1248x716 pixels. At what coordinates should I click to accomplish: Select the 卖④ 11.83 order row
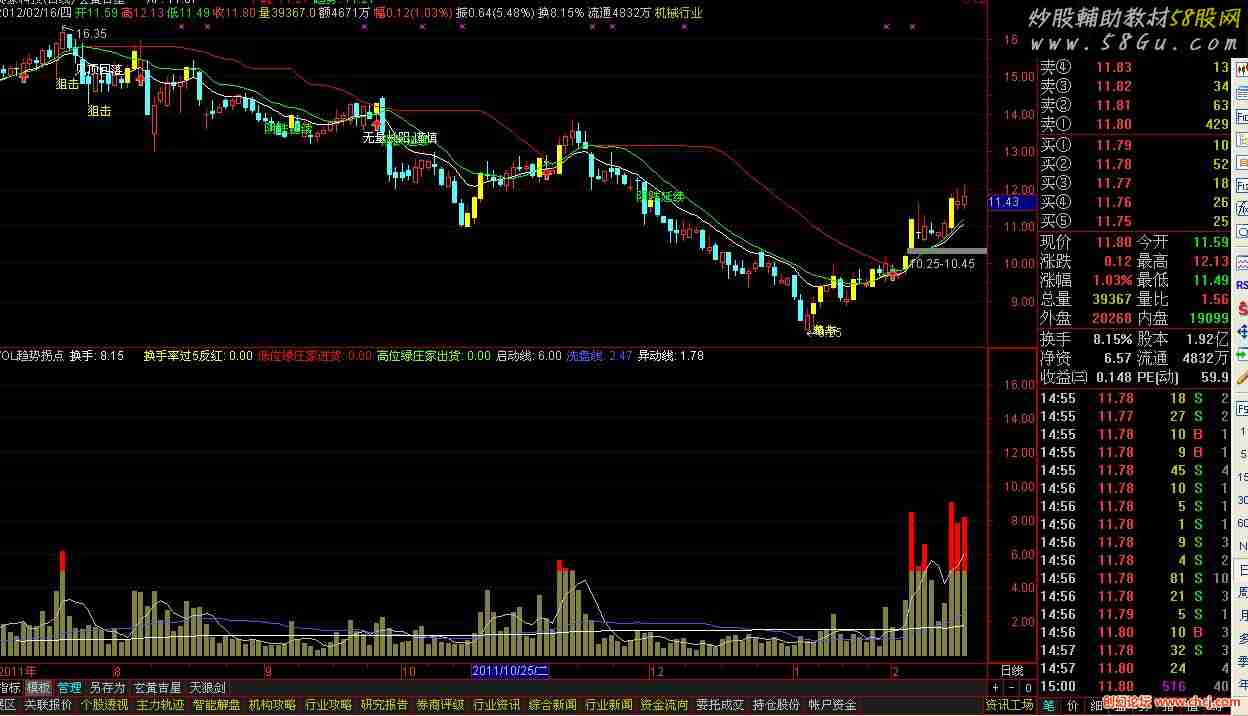point(1135,67)
